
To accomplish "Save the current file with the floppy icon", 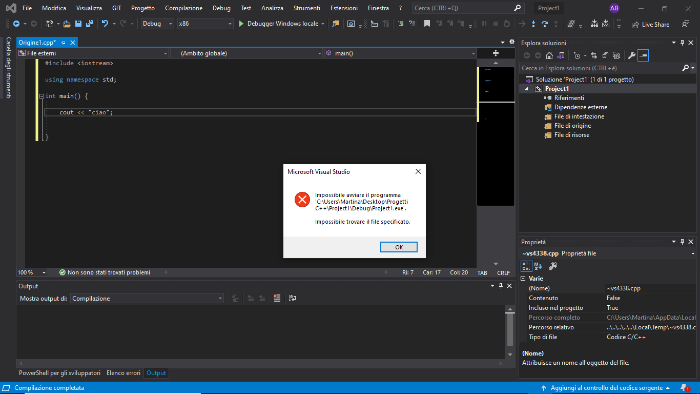I will tap(78, 24).
